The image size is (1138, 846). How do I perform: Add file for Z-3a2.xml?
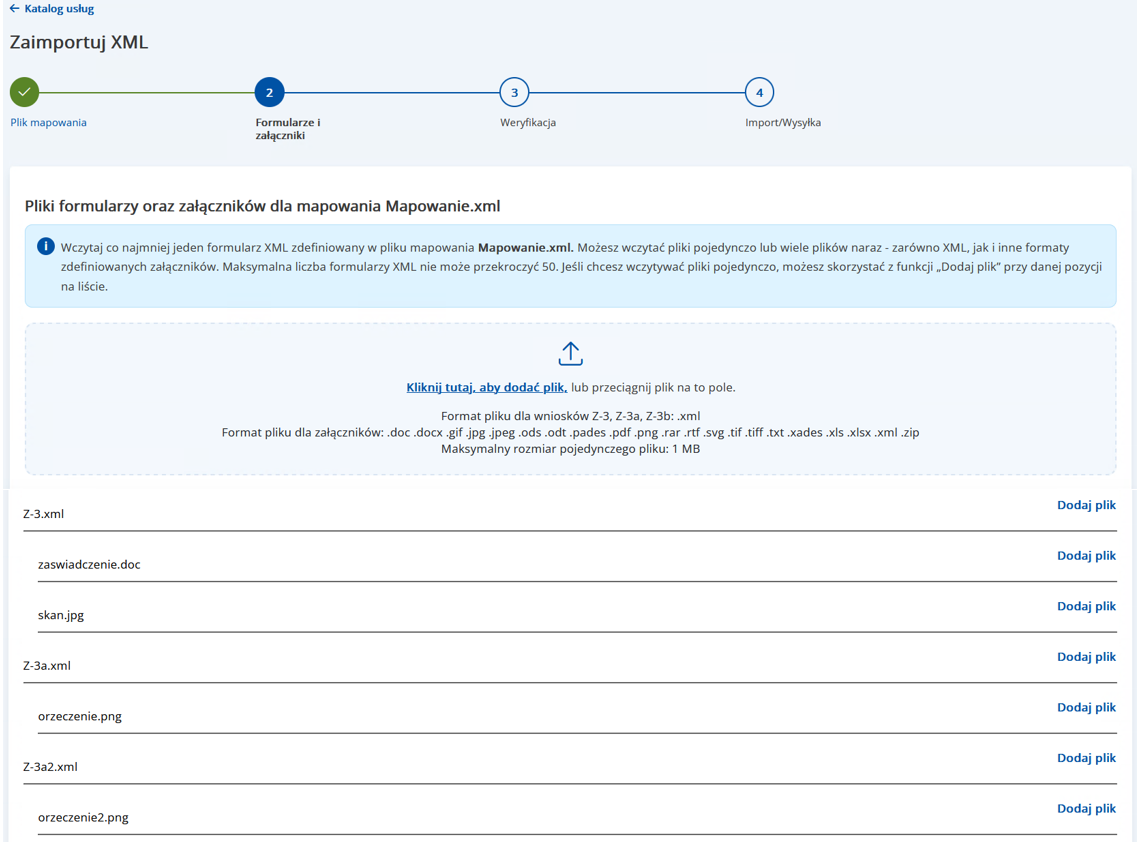click(x=1086, y=758)
